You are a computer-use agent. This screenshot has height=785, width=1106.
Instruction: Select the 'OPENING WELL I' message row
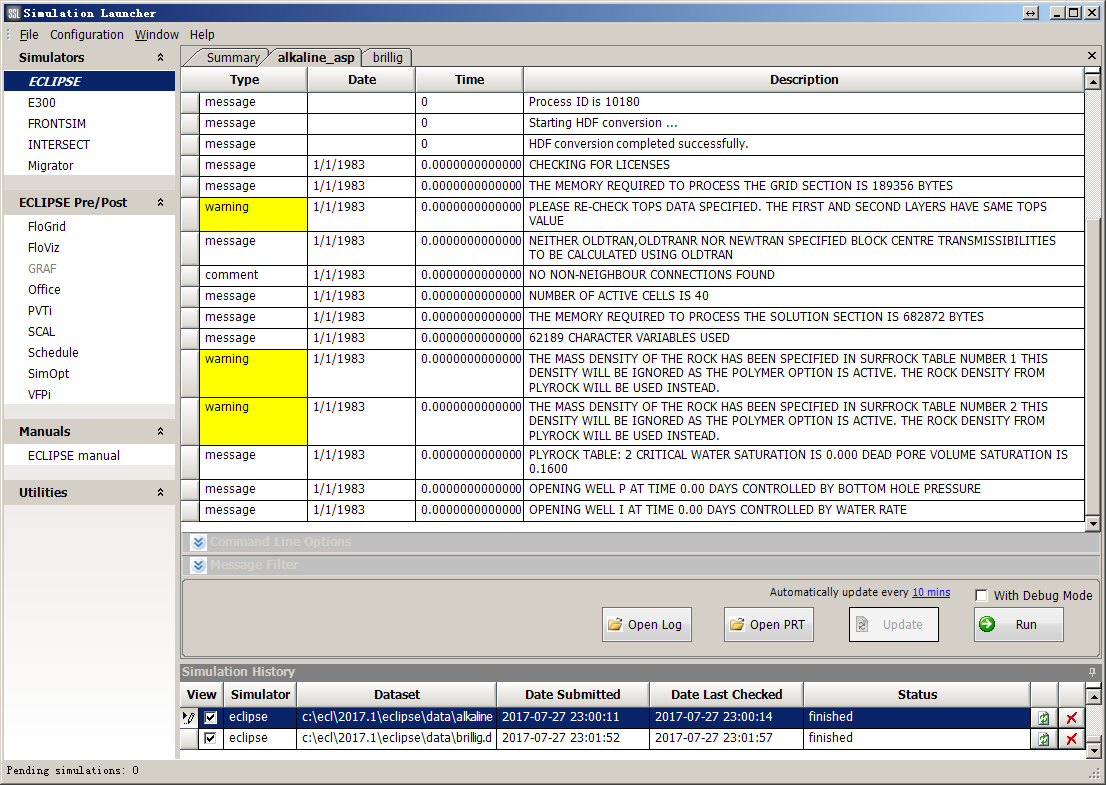click(633, 510)
